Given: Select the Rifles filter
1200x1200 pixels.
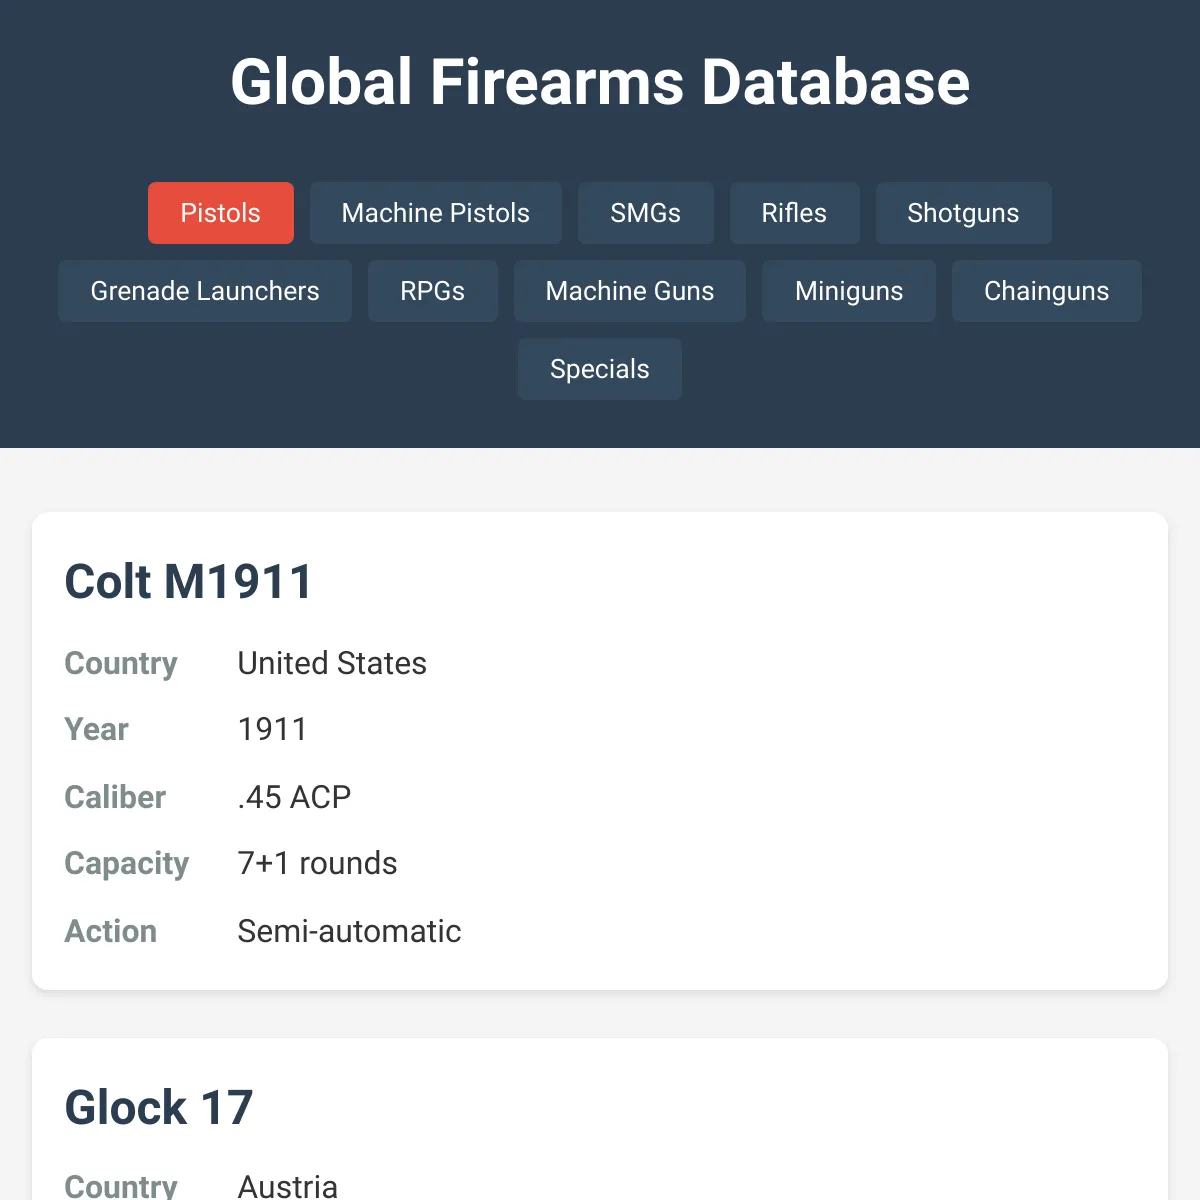Looking at the screenshot, I should (794, 213).
